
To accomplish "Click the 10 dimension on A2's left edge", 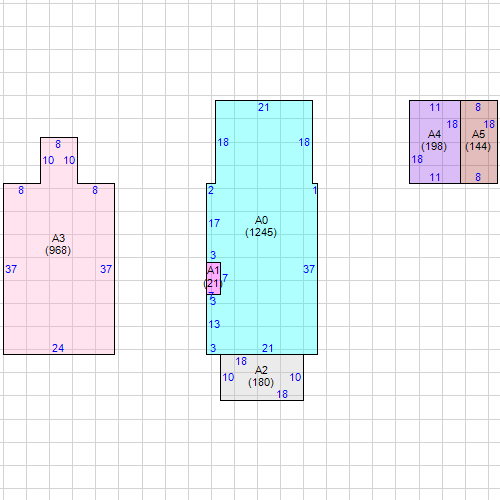I will [228, 377].
